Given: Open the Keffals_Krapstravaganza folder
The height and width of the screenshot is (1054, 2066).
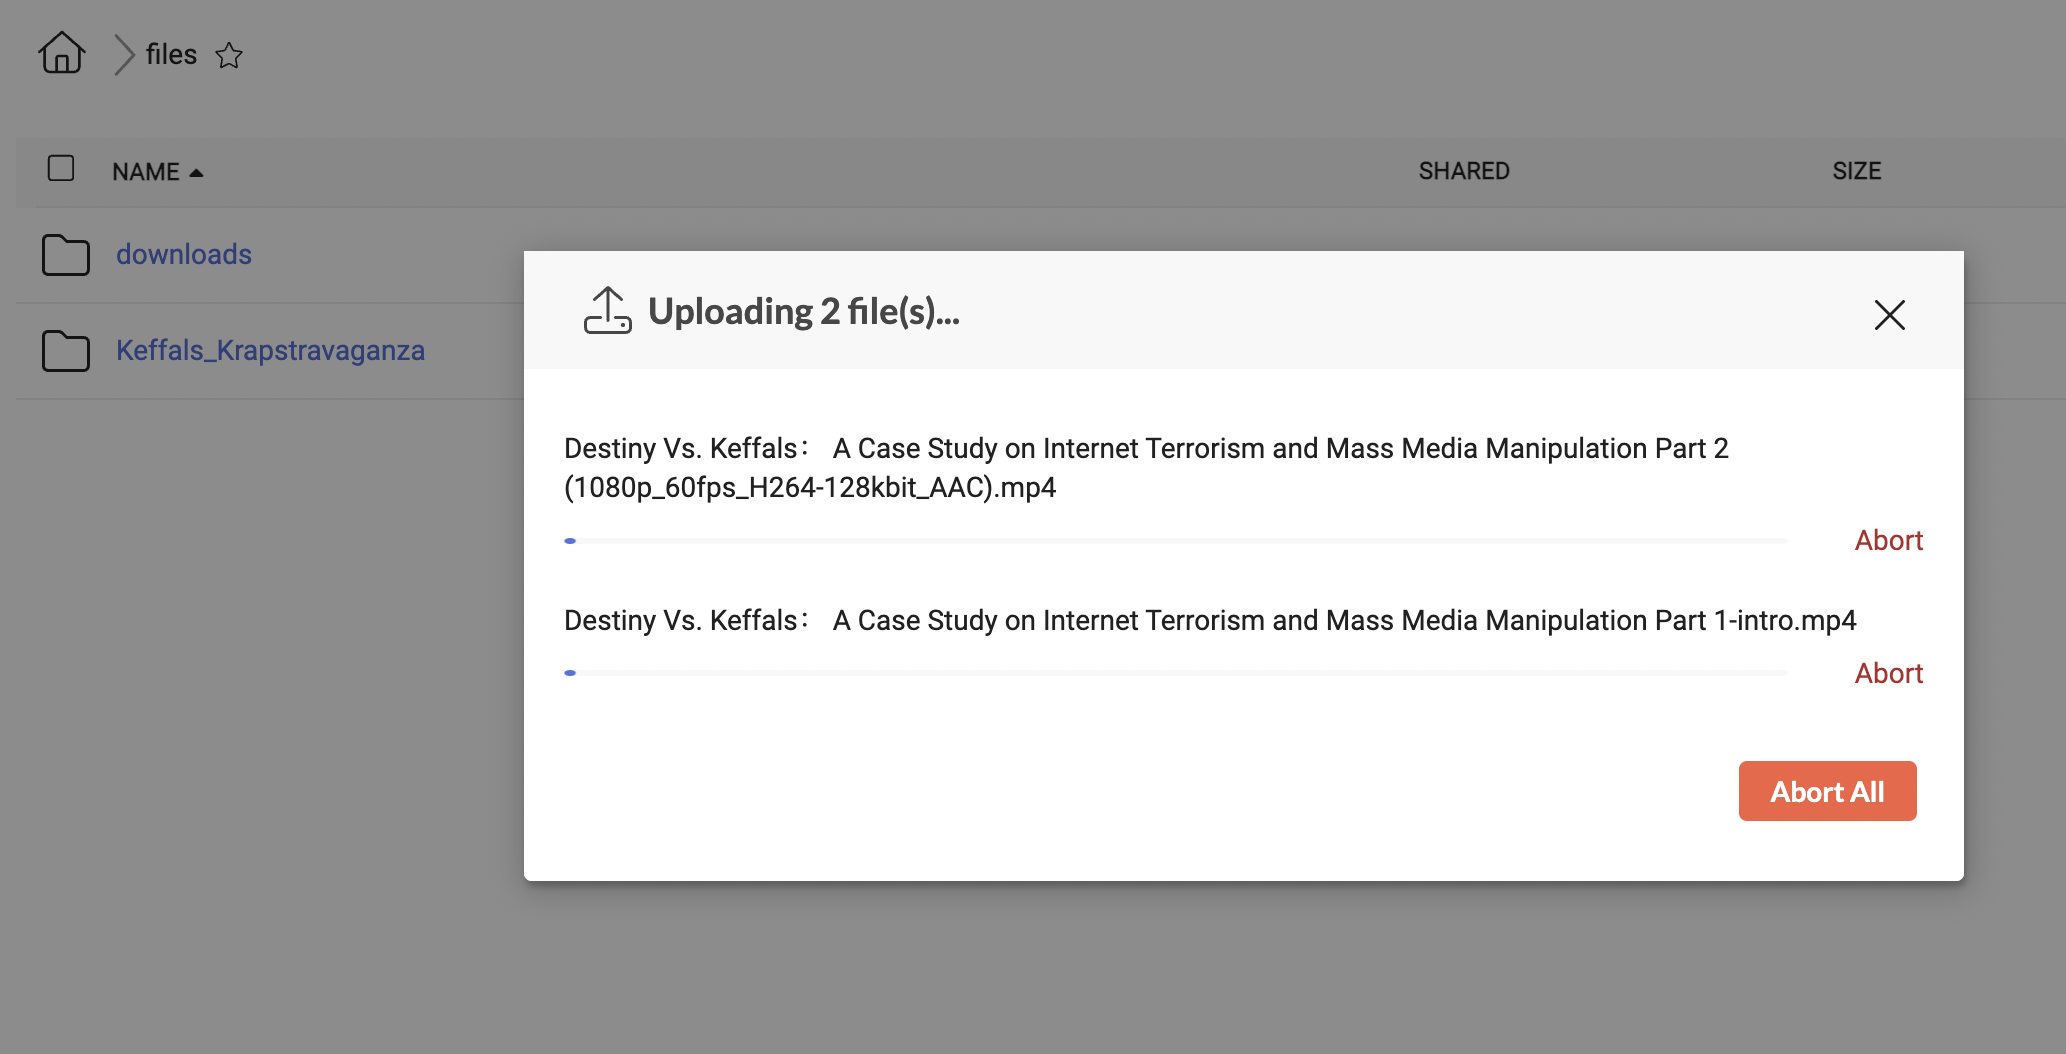Looking at the screenshot, I should point(270,350).
